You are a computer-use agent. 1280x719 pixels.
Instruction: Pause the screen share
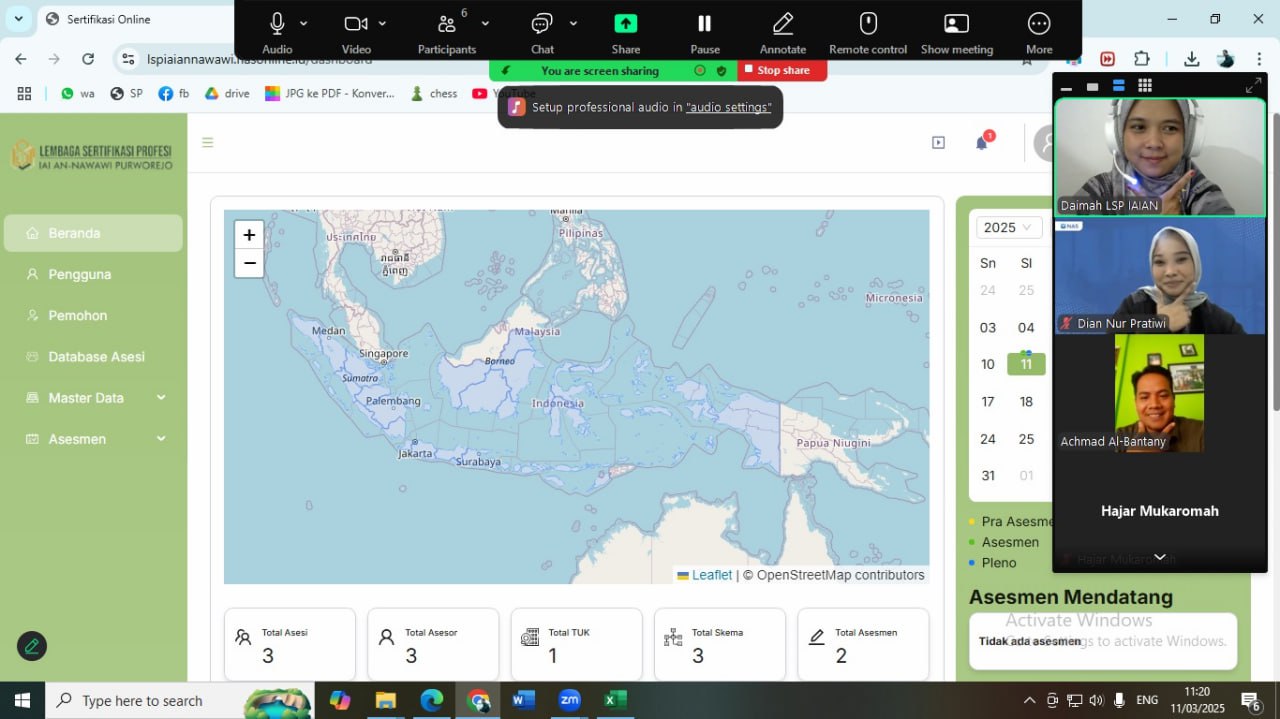pyautogui.click(x=704, y=24)
